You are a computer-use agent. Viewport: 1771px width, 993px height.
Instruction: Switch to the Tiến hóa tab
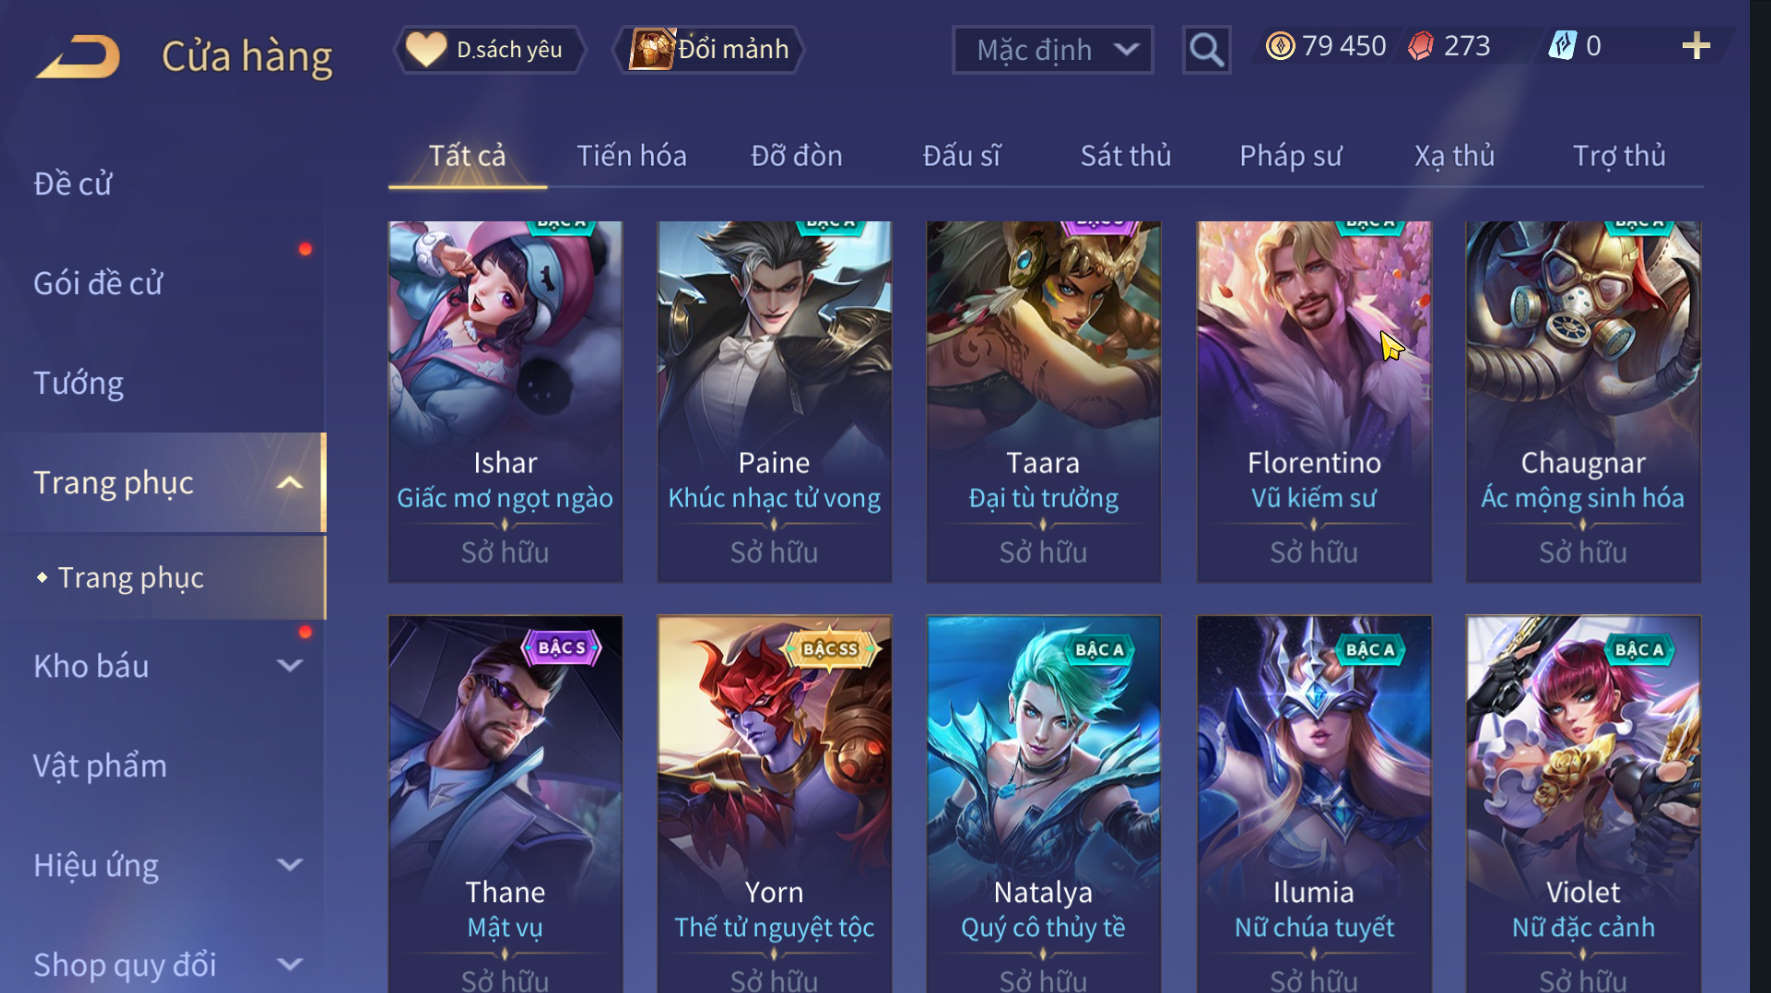632,156
